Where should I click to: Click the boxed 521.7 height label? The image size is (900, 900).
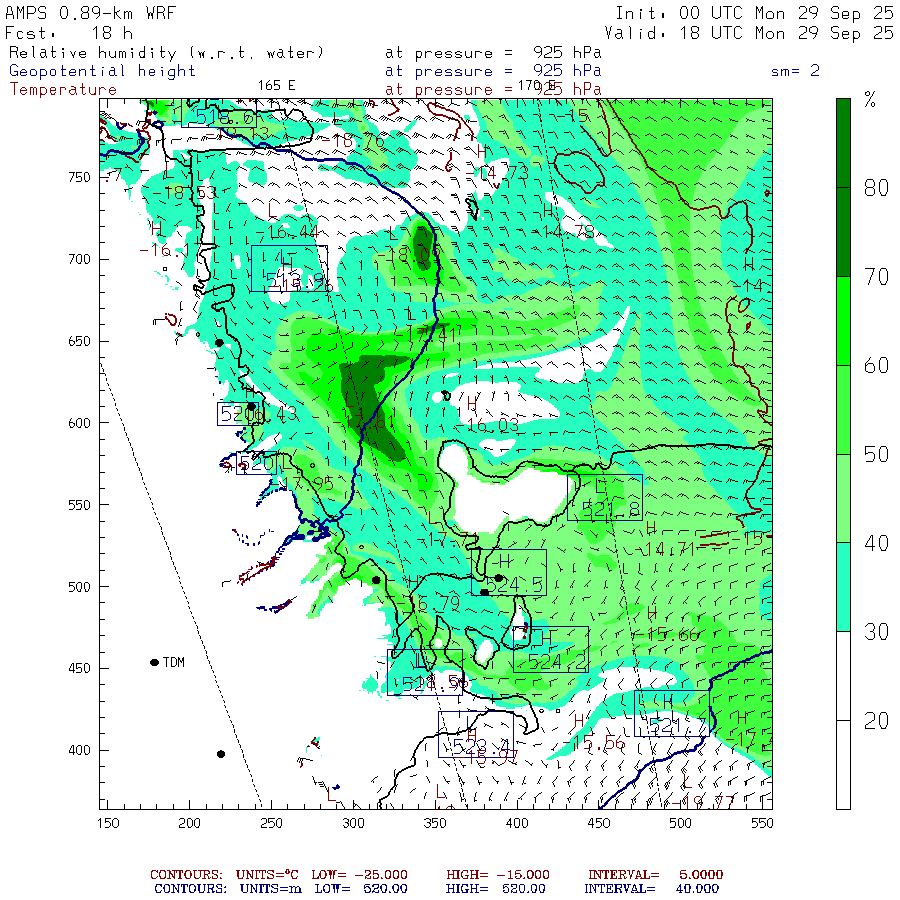point(671,713)
